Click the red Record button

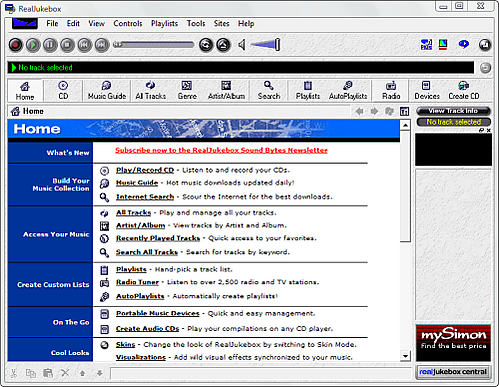point(15,45)
